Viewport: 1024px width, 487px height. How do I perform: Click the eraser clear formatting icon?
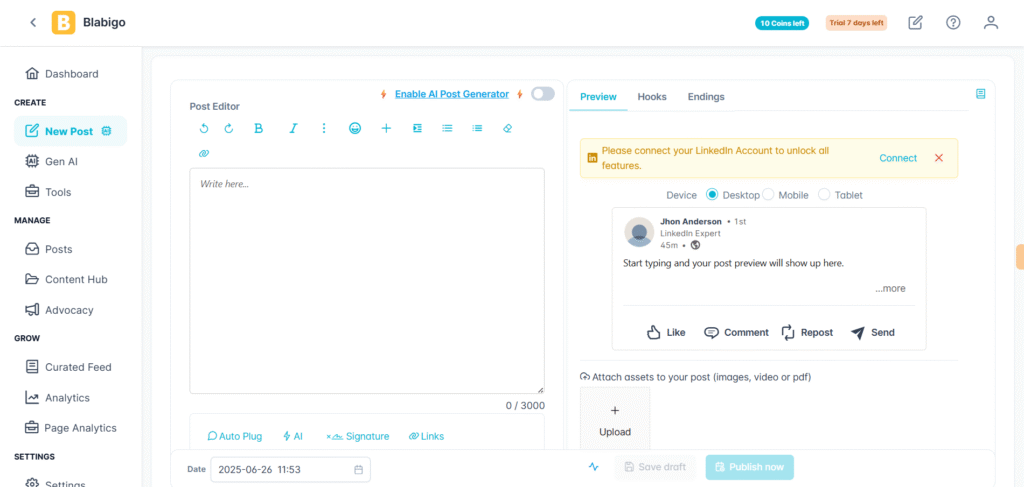507,129
